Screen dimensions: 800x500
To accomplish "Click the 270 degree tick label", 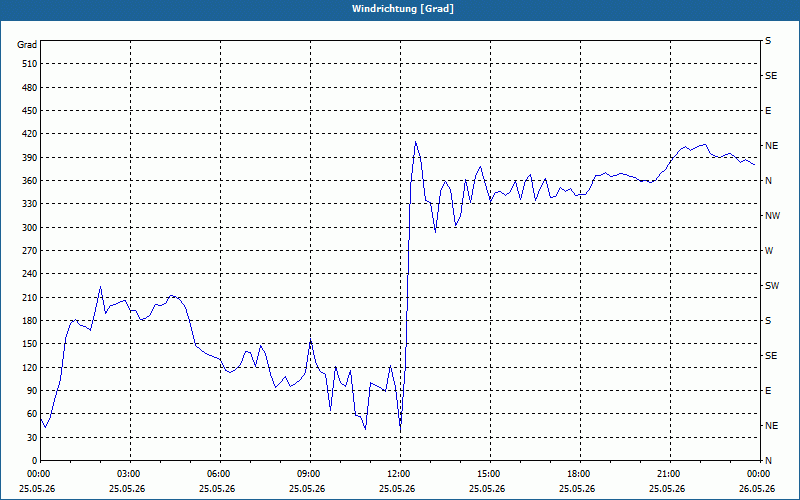I will [30, 251].
